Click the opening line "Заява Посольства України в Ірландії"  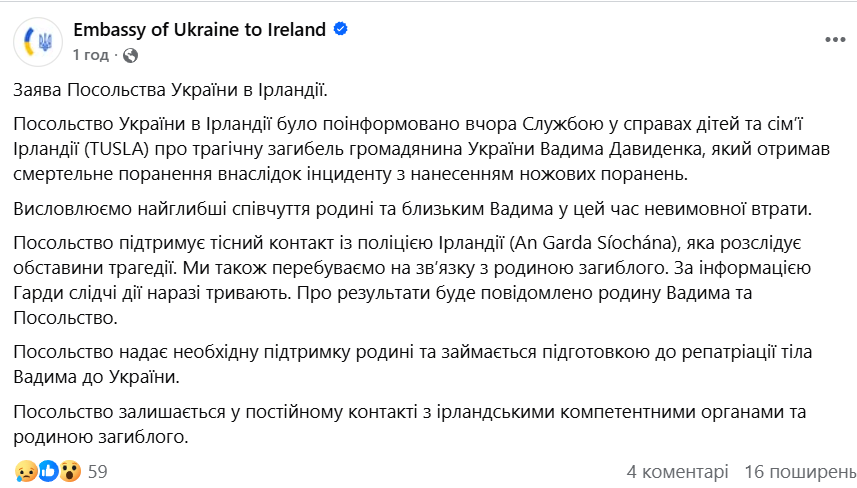click(x=171, y=91)
